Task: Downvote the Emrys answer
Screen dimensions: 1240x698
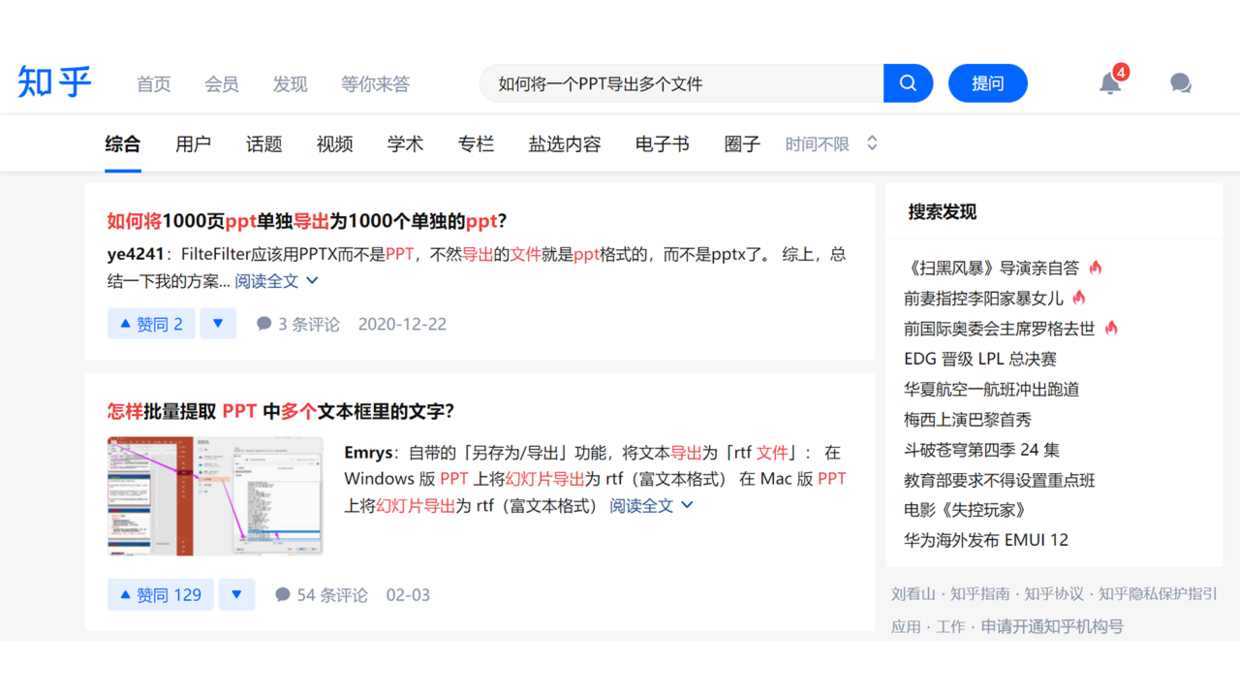Action: coord(237,595)
